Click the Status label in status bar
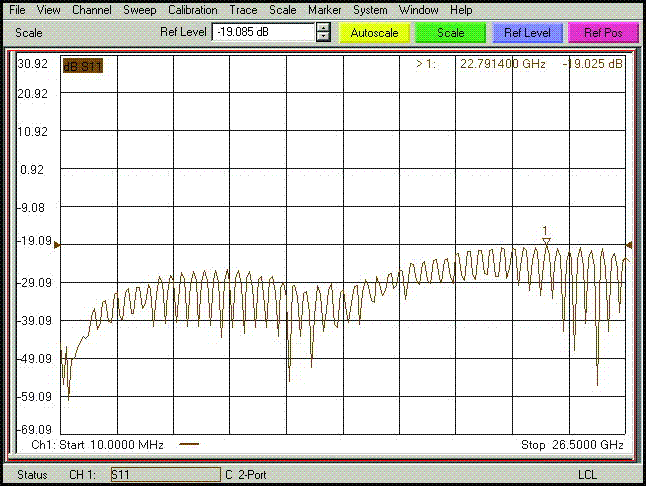The image size is (646, 486). click(x=32, y=475)
